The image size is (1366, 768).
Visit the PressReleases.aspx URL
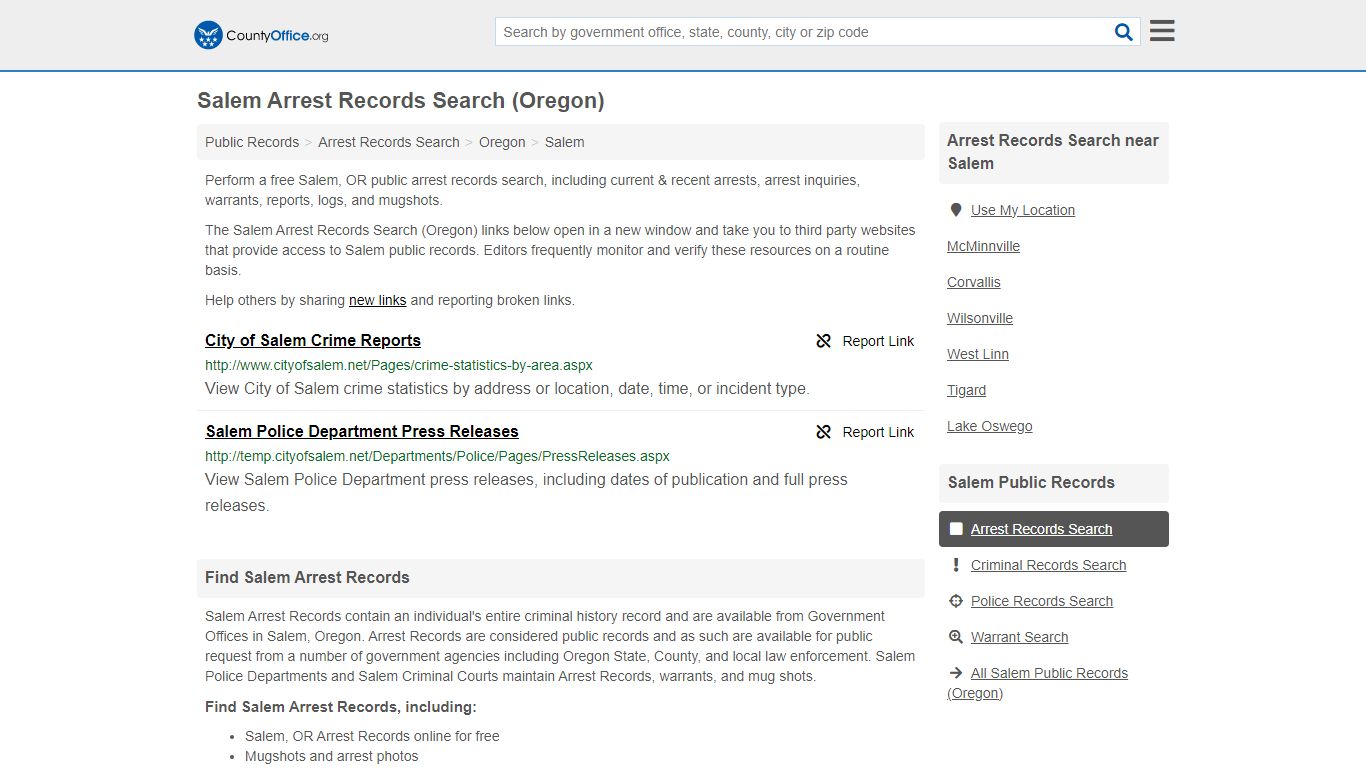[x=437, y=456]
